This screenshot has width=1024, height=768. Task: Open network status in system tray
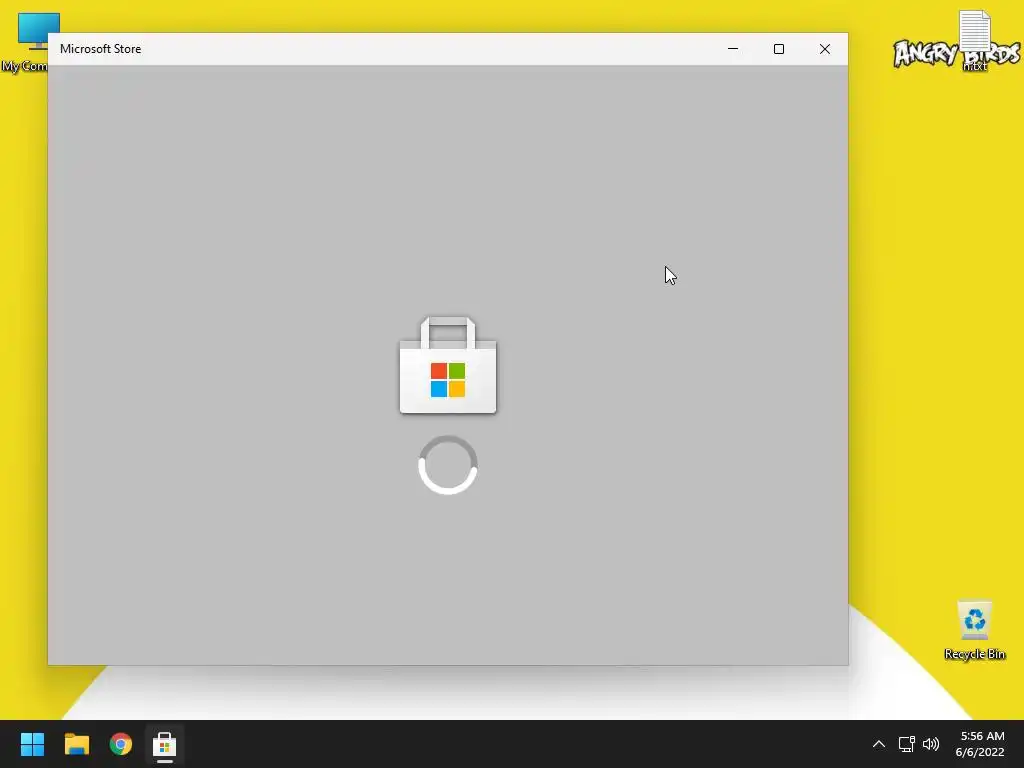(906, 744)
